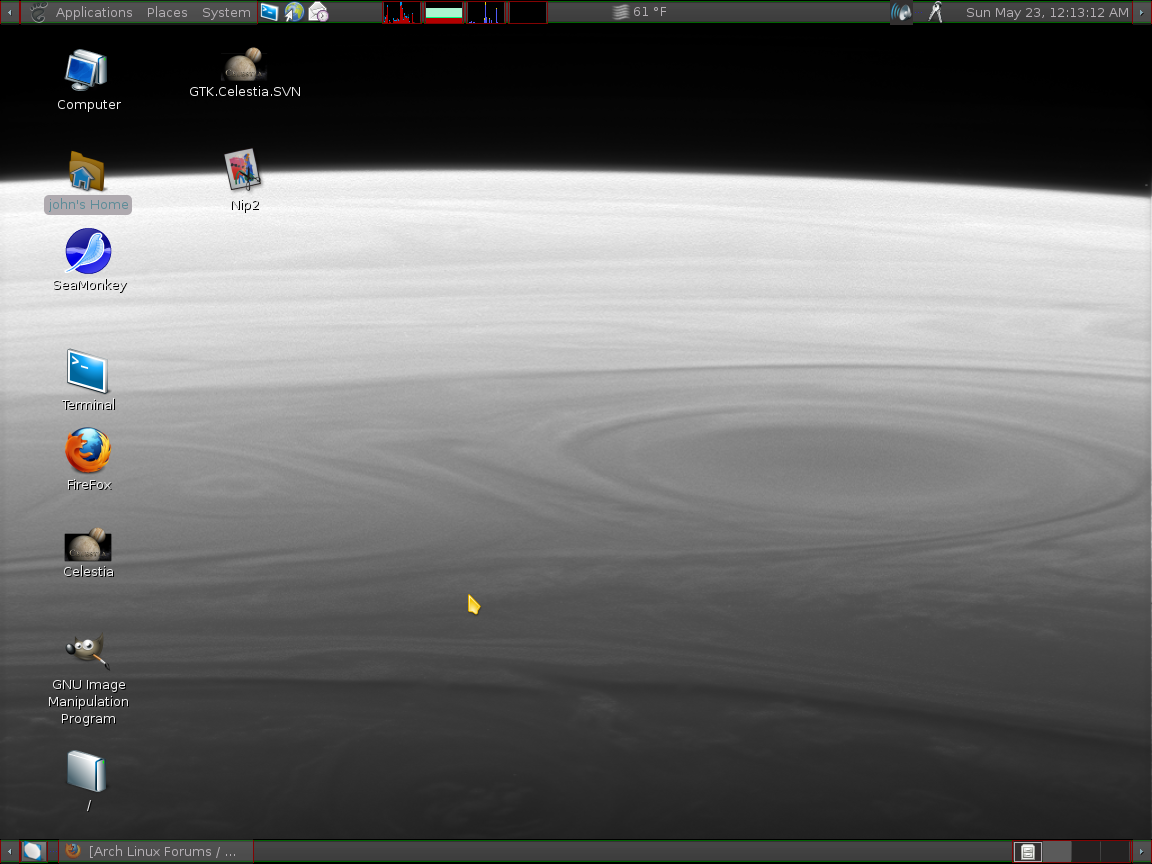1152x864 pixels.
Task: Click the bottom panel right hide arrow
Action: pos(1142,852)
